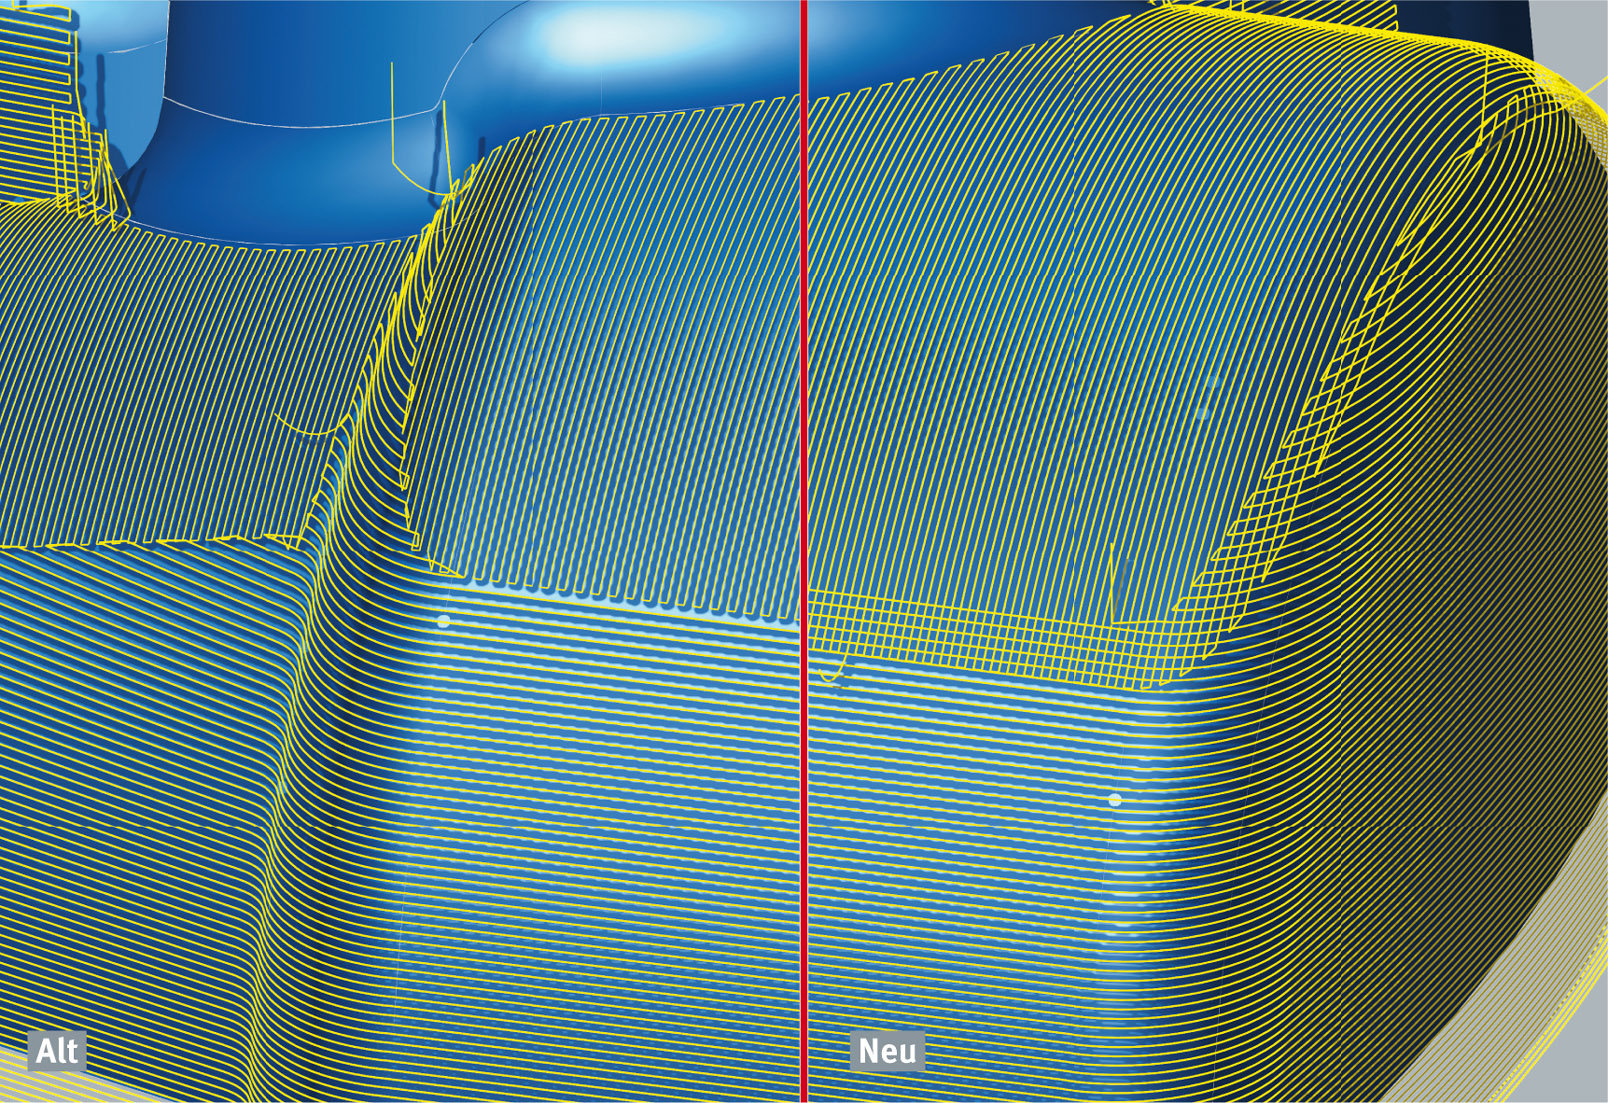Viewport: 1608px width, 1103px height.
Task: Click white point marker on Alt side
Action: coord(444,621)
